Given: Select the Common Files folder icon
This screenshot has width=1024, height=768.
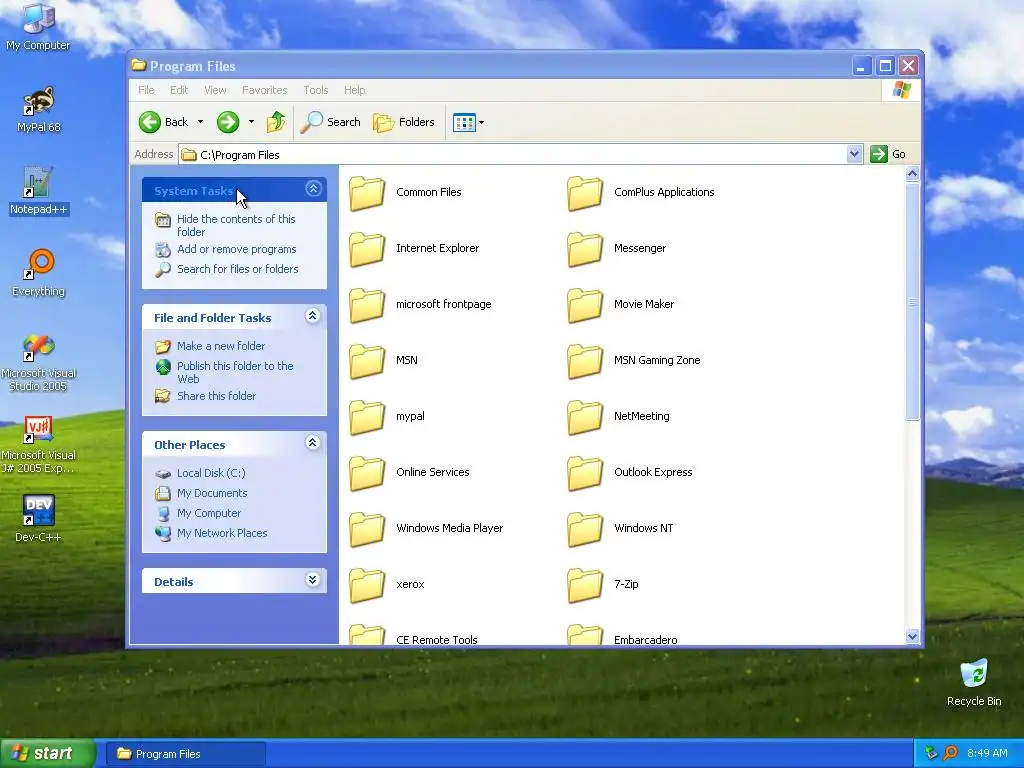Looking at the screenshot, I should pyautogui.click(x=367, y=193).
